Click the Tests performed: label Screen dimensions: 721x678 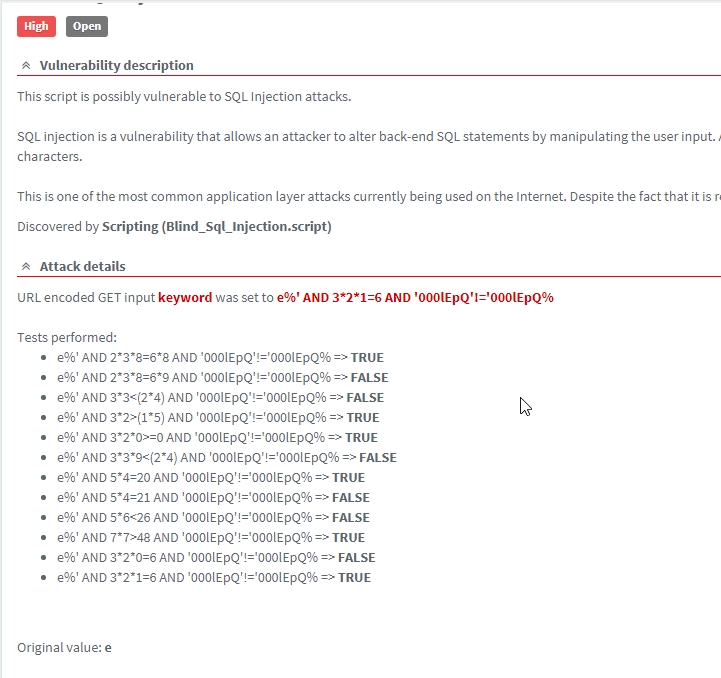click(x=67, y=338)
